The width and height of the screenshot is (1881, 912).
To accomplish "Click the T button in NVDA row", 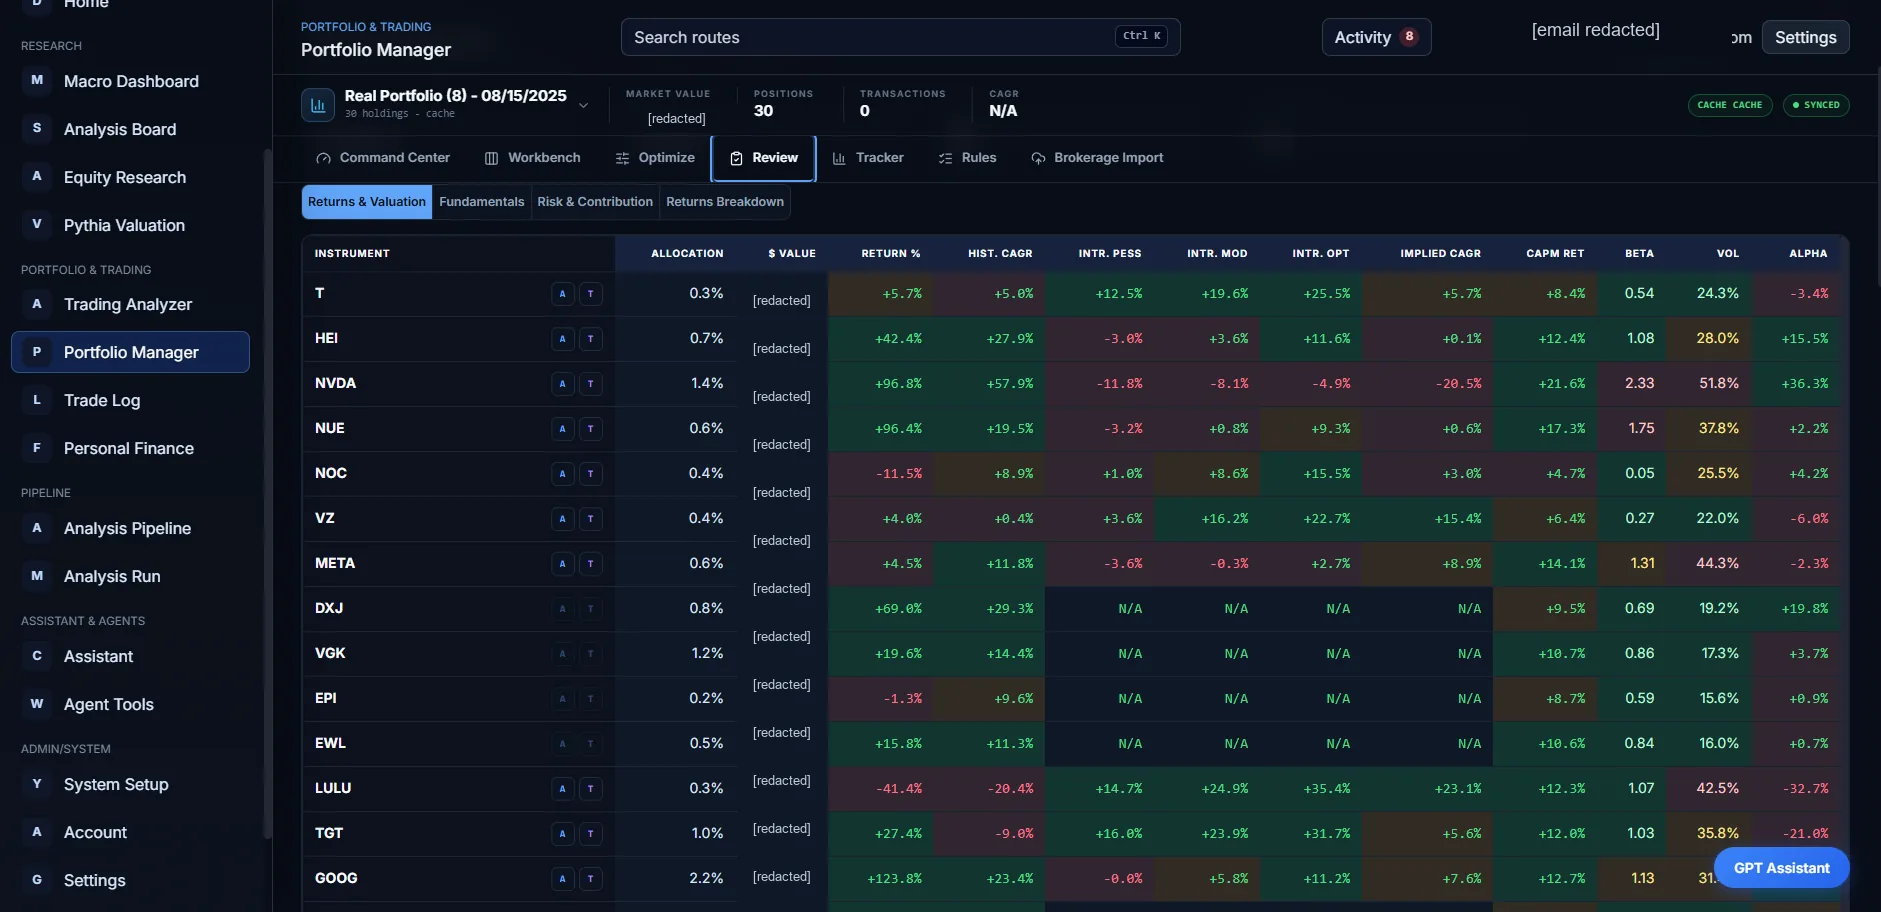I will 591,384.
